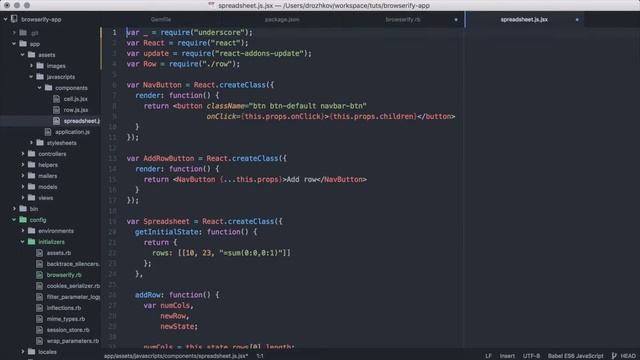Expand the .git folder
Viewport: 640px width, 360px height.
coord(14,33)
